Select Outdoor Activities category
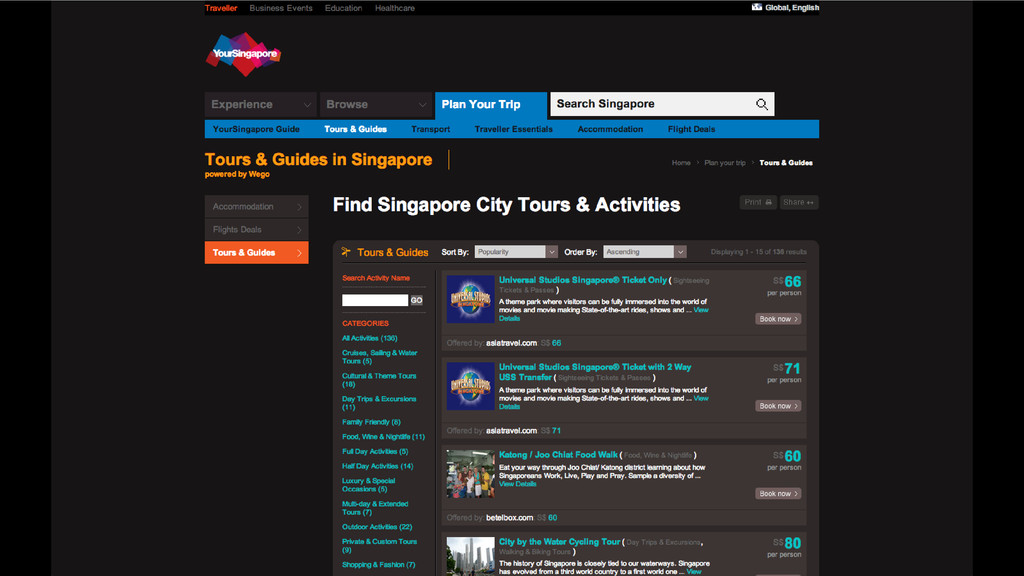 pos(377,527)
